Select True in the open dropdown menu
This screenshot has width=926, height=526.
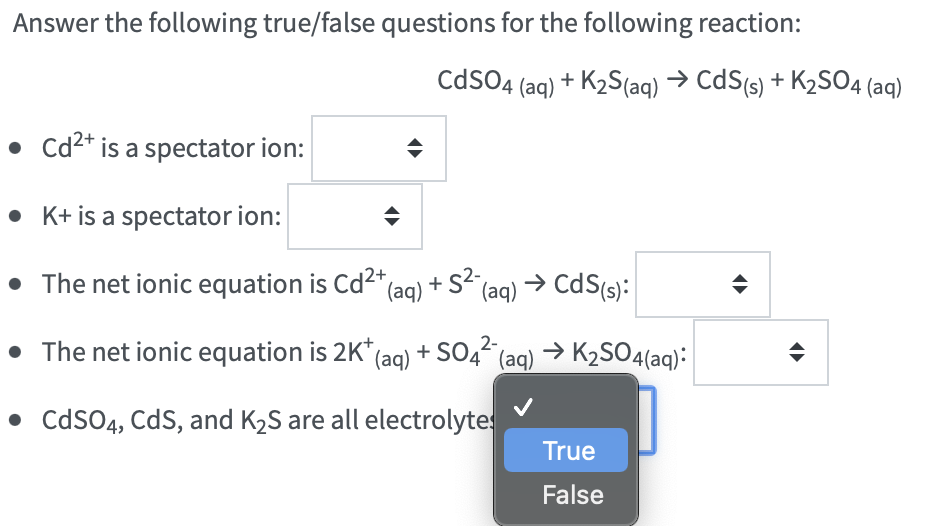[x=567, y=451]
